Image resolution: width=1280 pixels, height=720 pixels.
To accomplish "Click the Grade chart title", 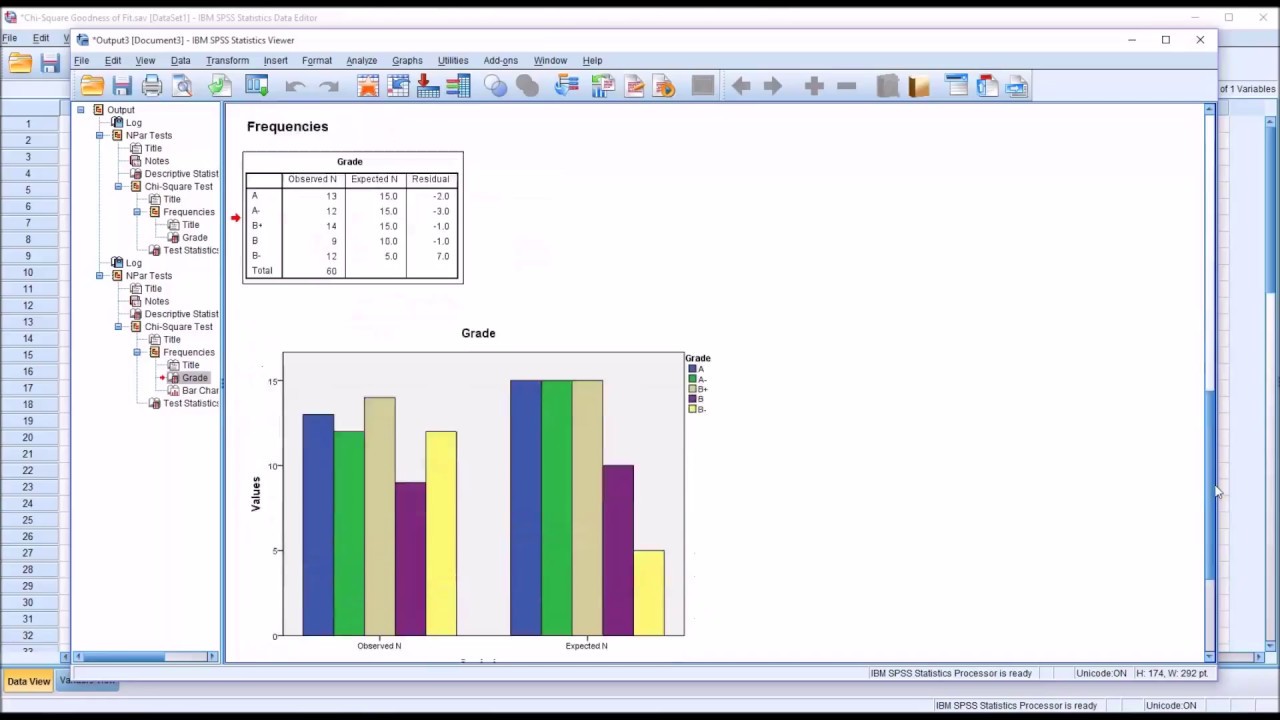I will [478, 333].
